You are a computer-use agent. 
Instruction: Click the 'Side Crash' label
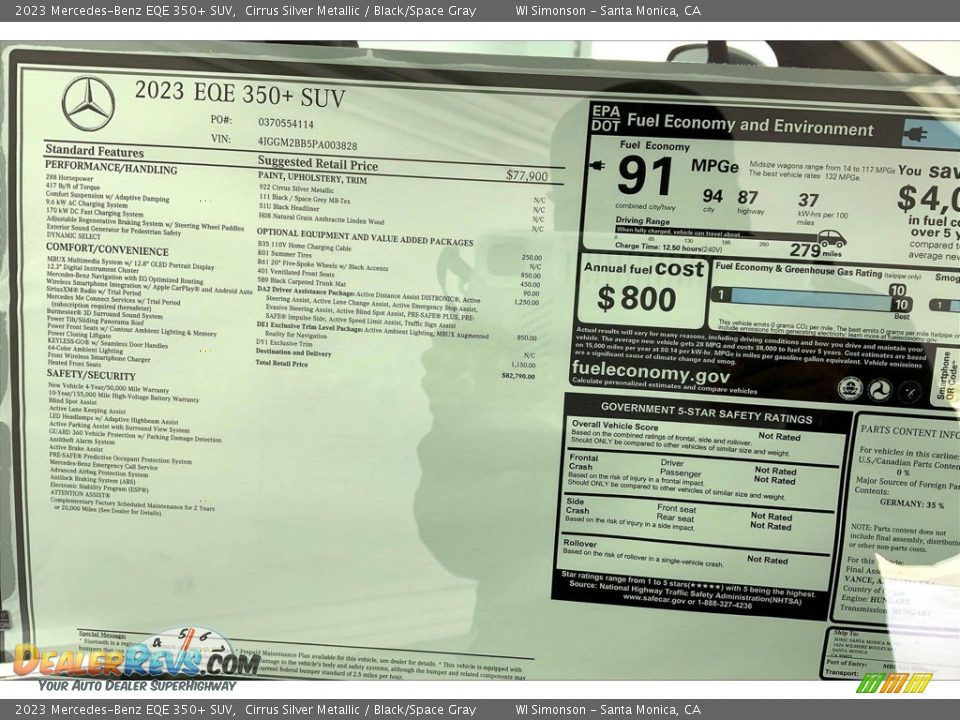pos(577,506)
